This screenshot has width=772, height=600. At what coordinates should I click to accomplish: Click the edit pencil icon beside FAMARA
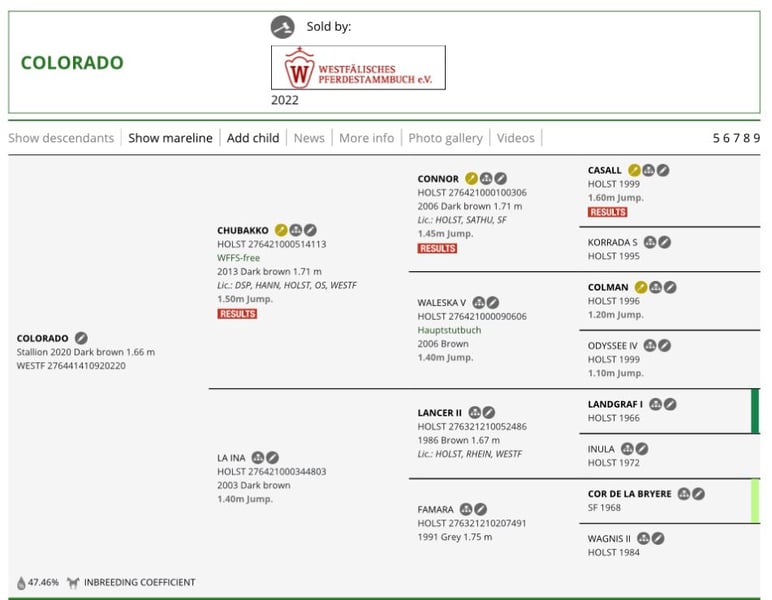click(x=481, y=509)
